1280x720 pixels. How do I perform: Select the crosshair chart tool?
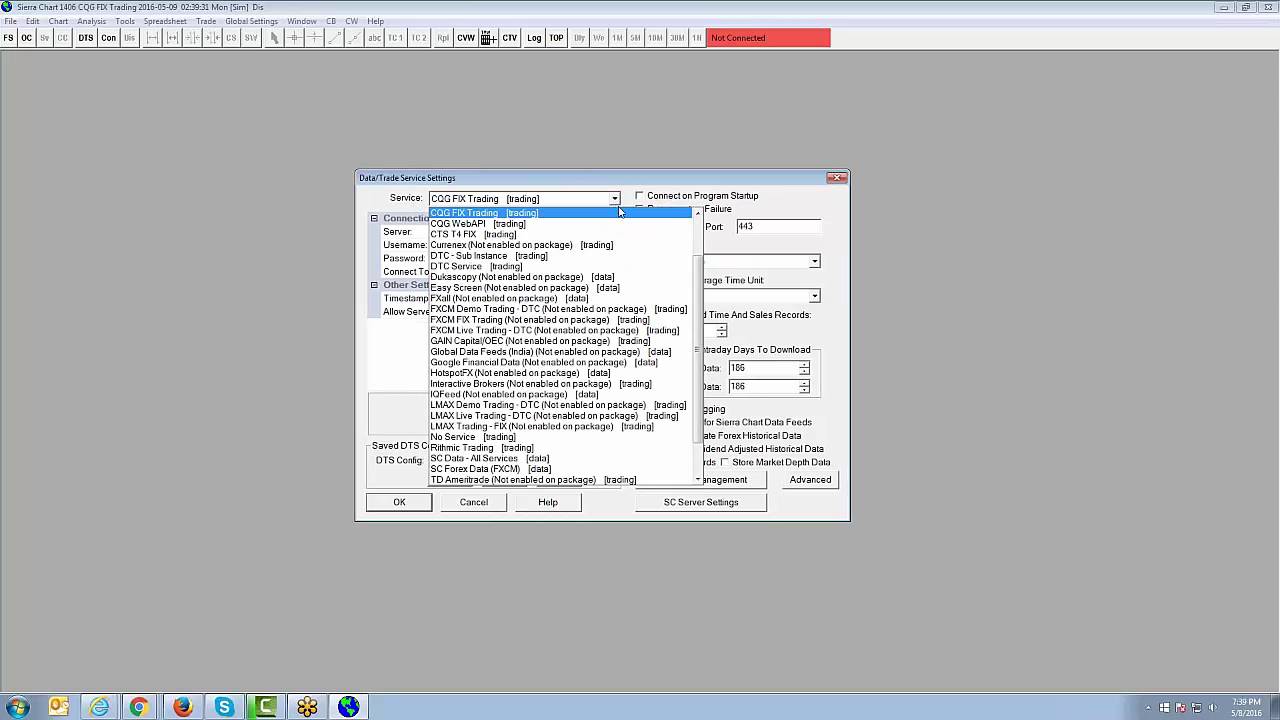coord(294,38)
